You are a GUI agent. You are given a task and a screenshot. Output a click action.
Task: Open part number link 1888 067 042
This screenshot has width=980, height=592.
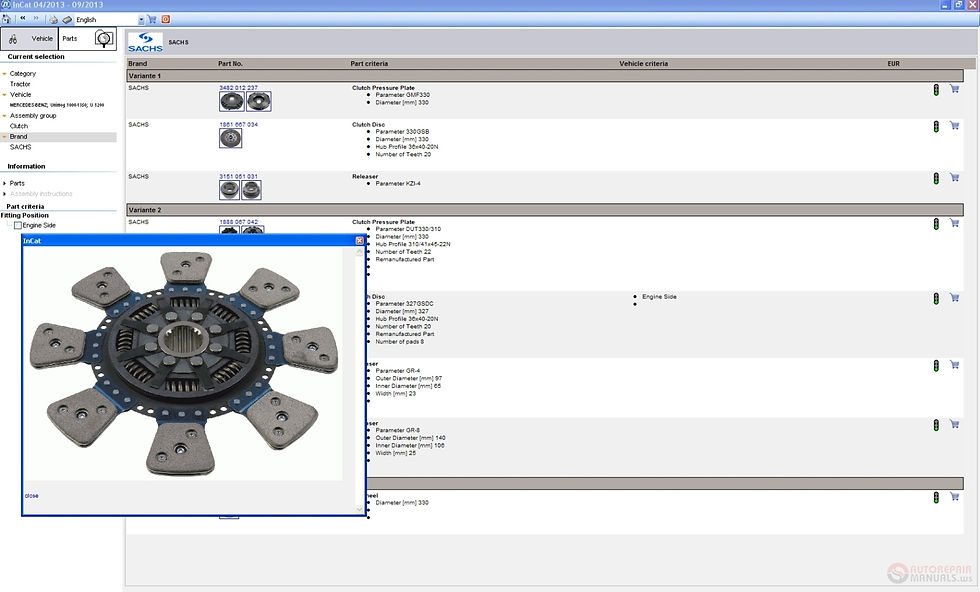tap(238, 223)
